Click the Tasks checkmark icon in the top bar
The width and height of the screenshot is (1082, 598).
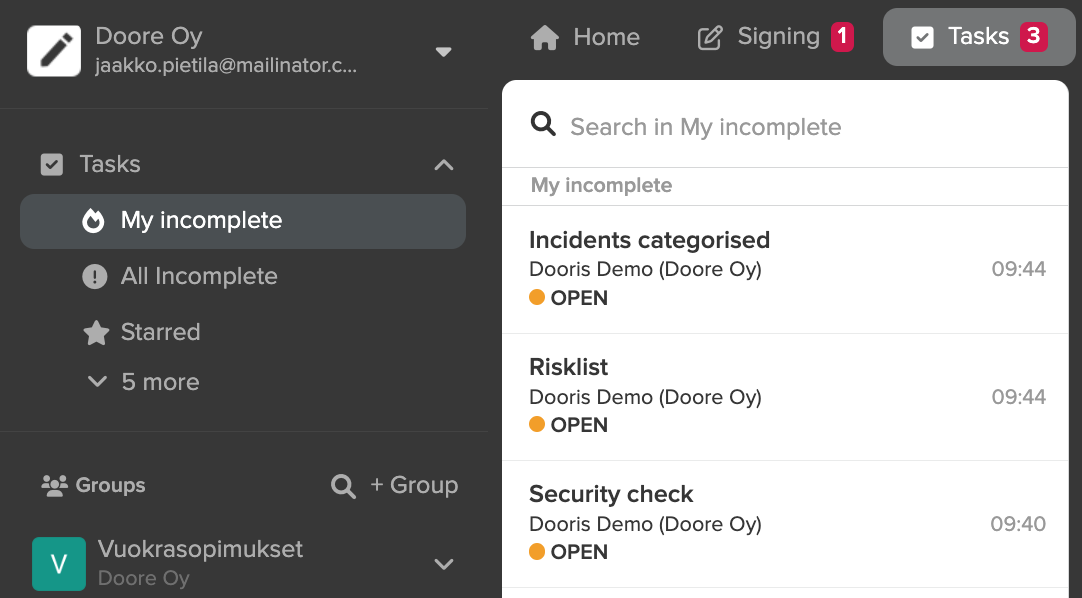pos(922,37)
